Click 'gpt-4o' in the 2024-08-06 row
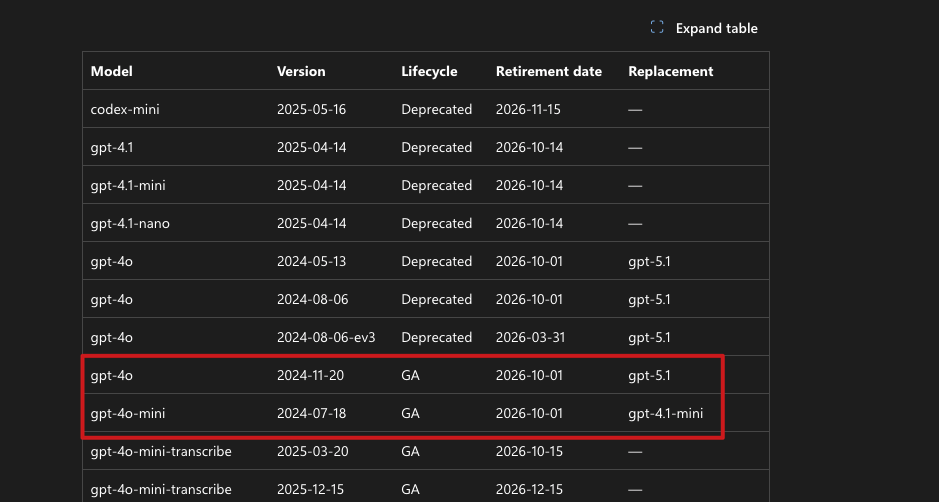The width and height of the screenshot is (939, 502). pos(111,300)
